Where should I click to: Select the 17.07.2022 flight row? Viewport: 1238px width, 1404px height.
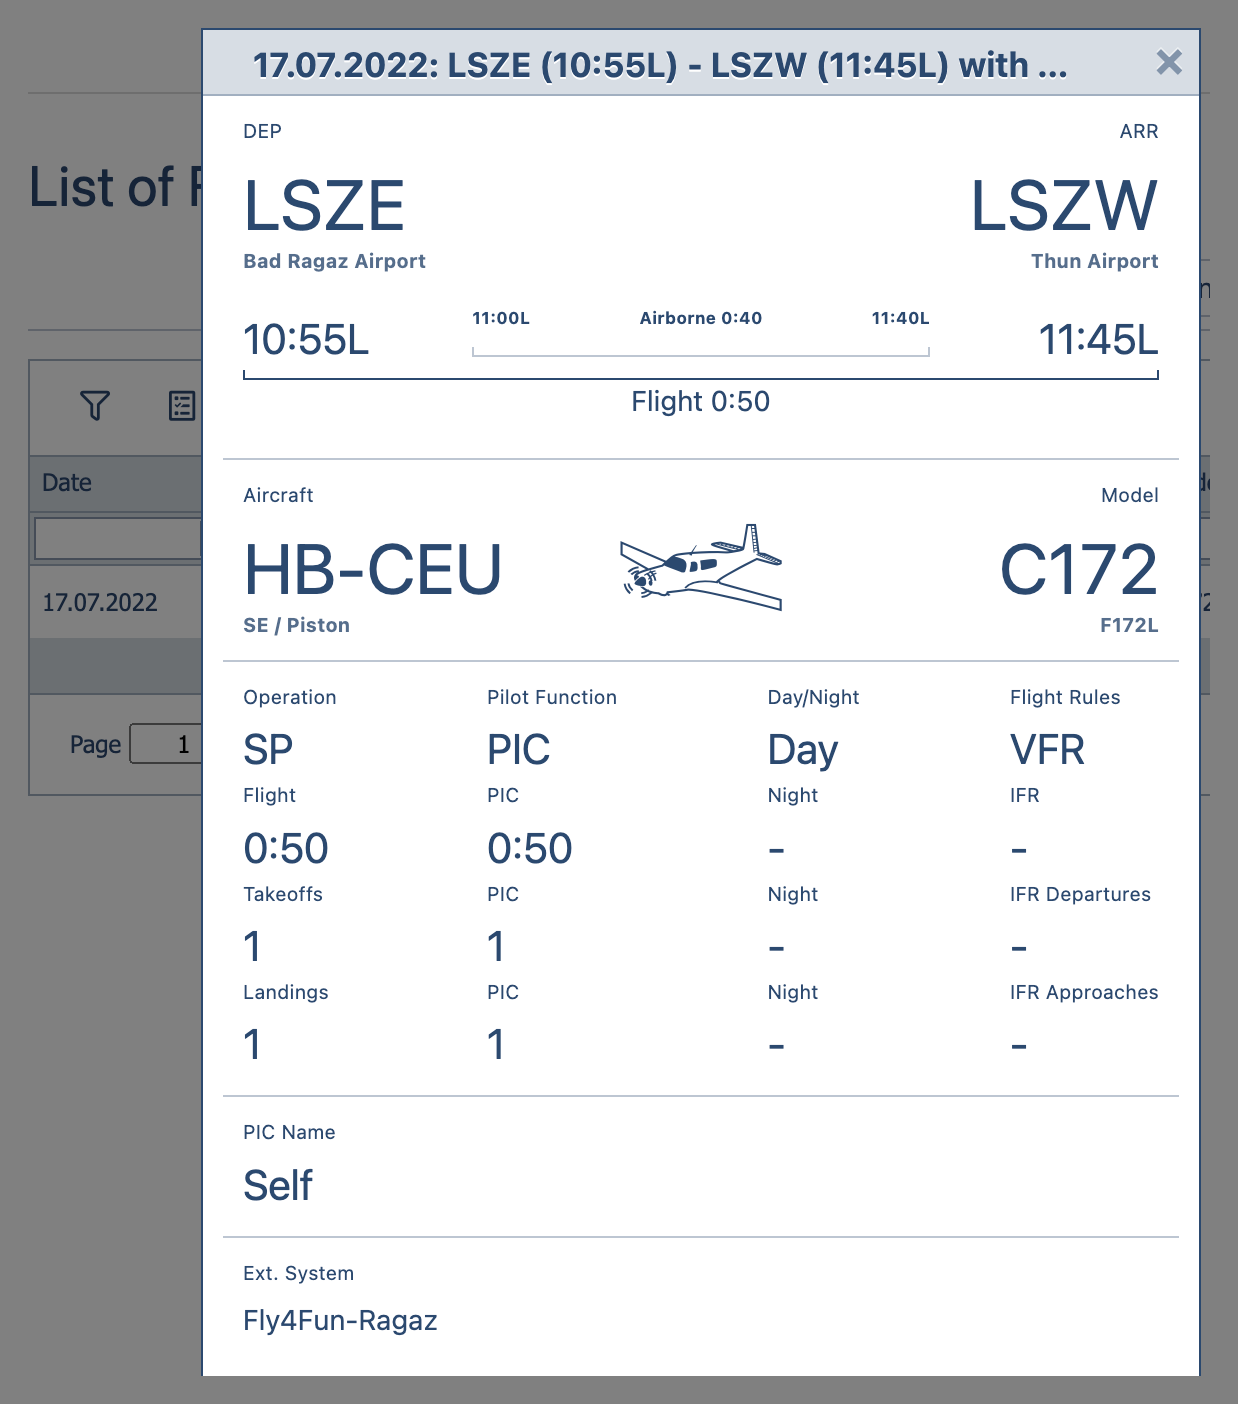[116, 602]
